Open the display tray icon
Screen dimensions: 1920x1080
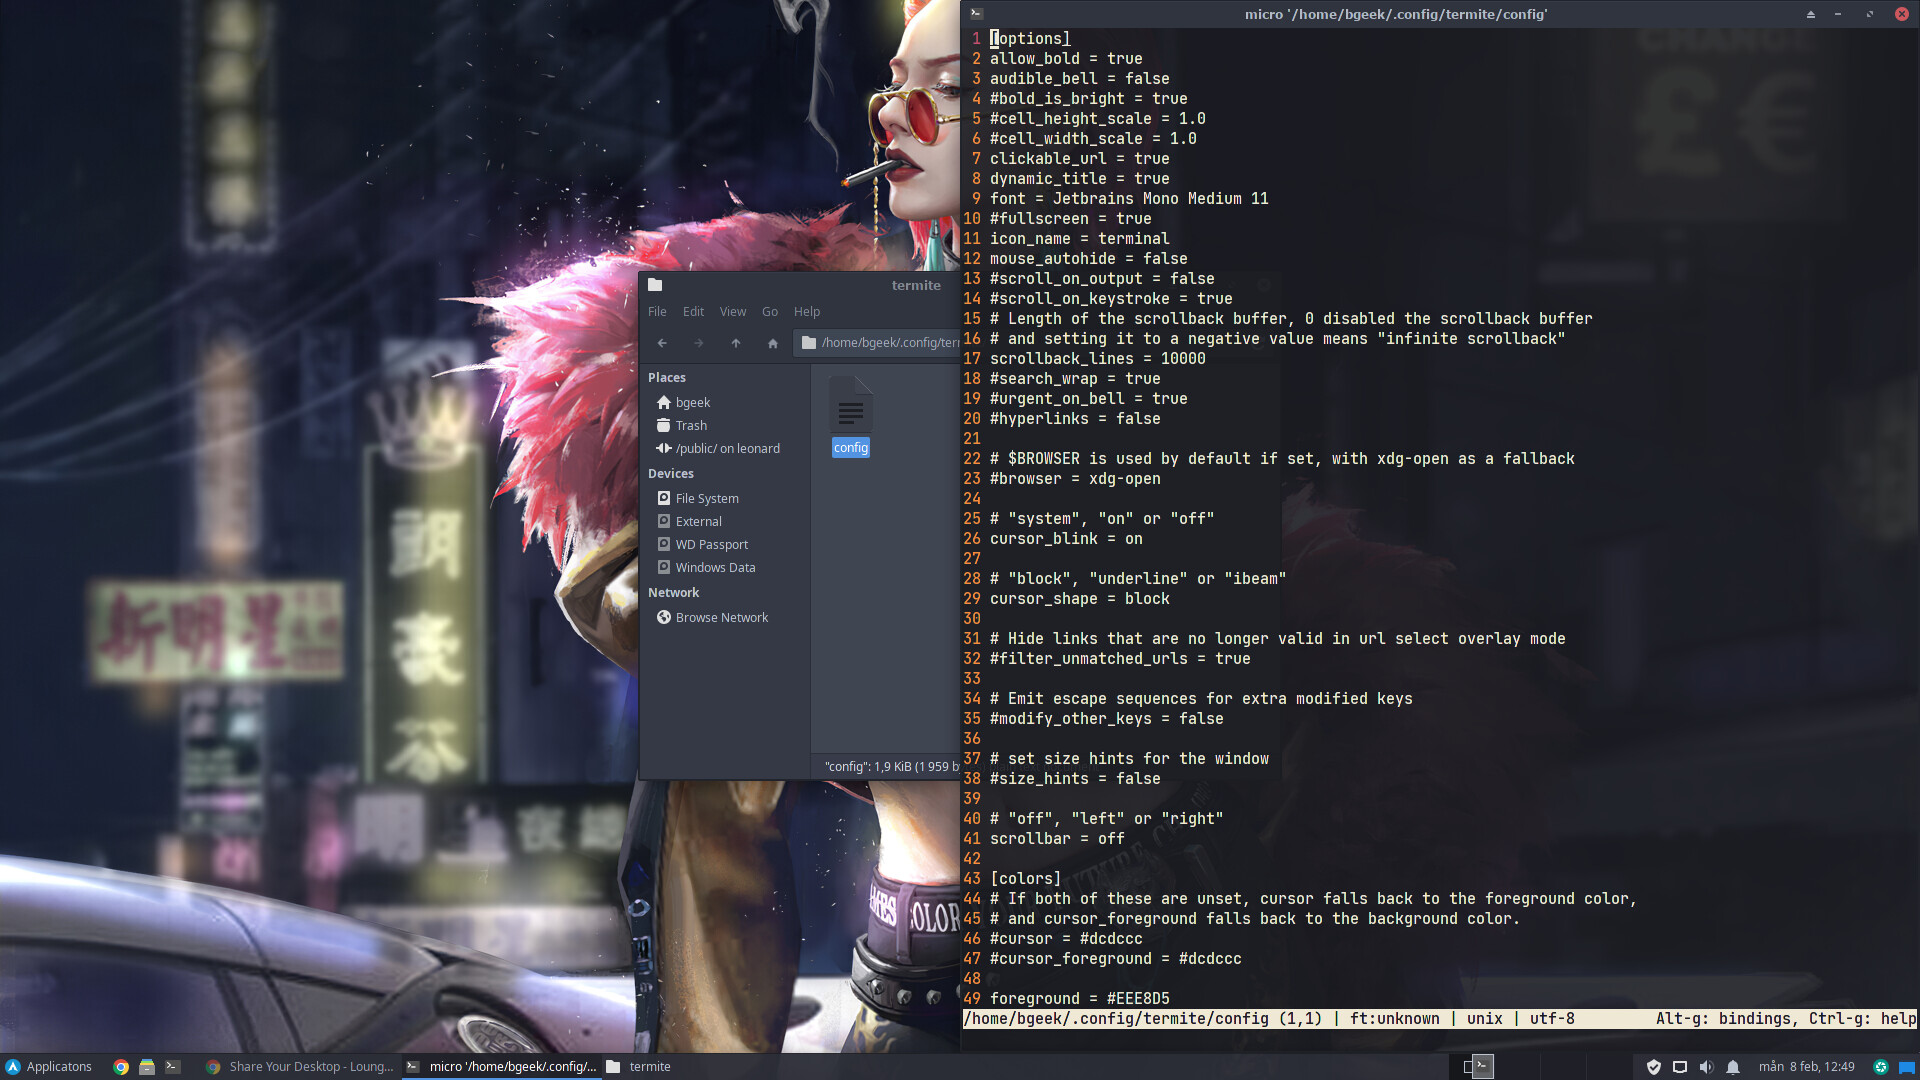pyautogui.click(x=1680, y=1066)
